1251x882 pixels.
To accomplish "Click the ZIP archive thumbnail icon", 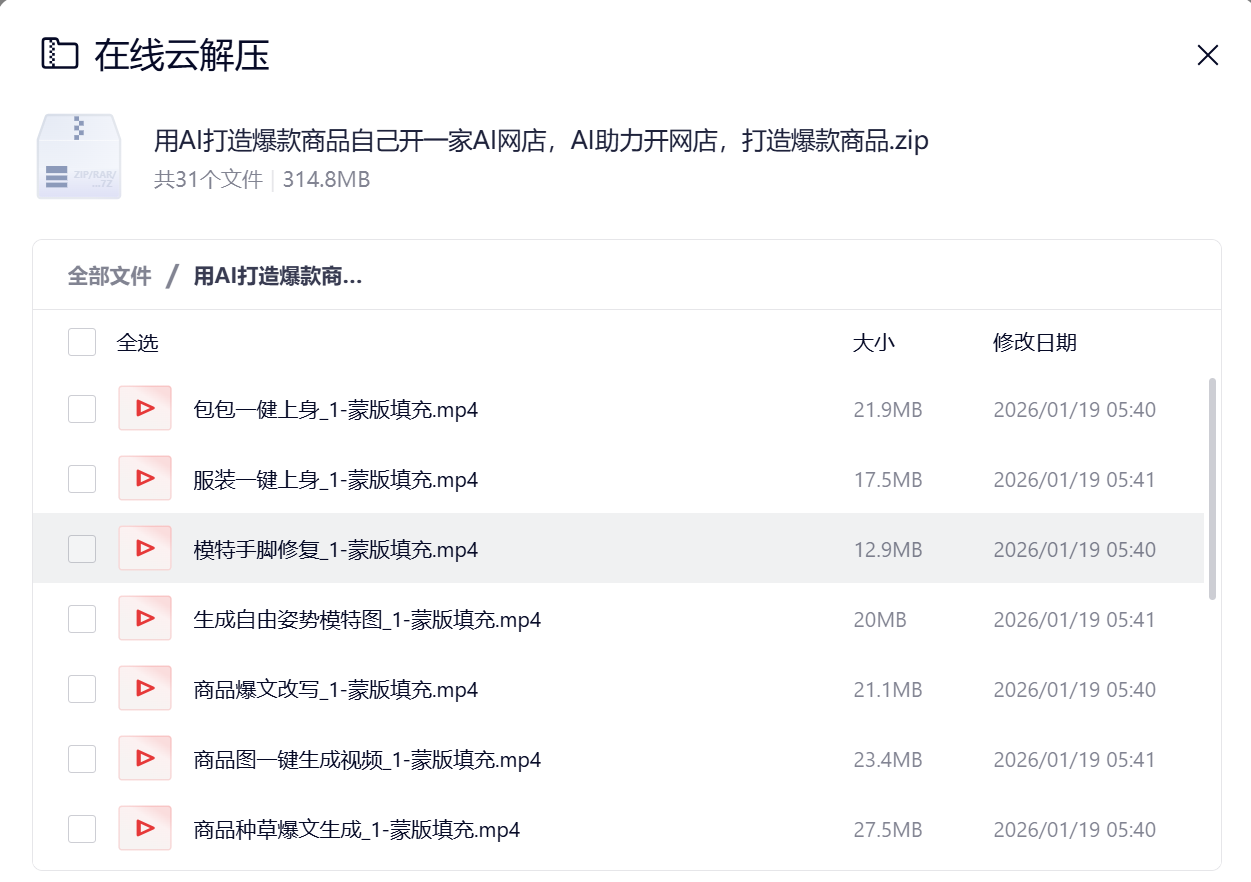I will click(78, 156).
